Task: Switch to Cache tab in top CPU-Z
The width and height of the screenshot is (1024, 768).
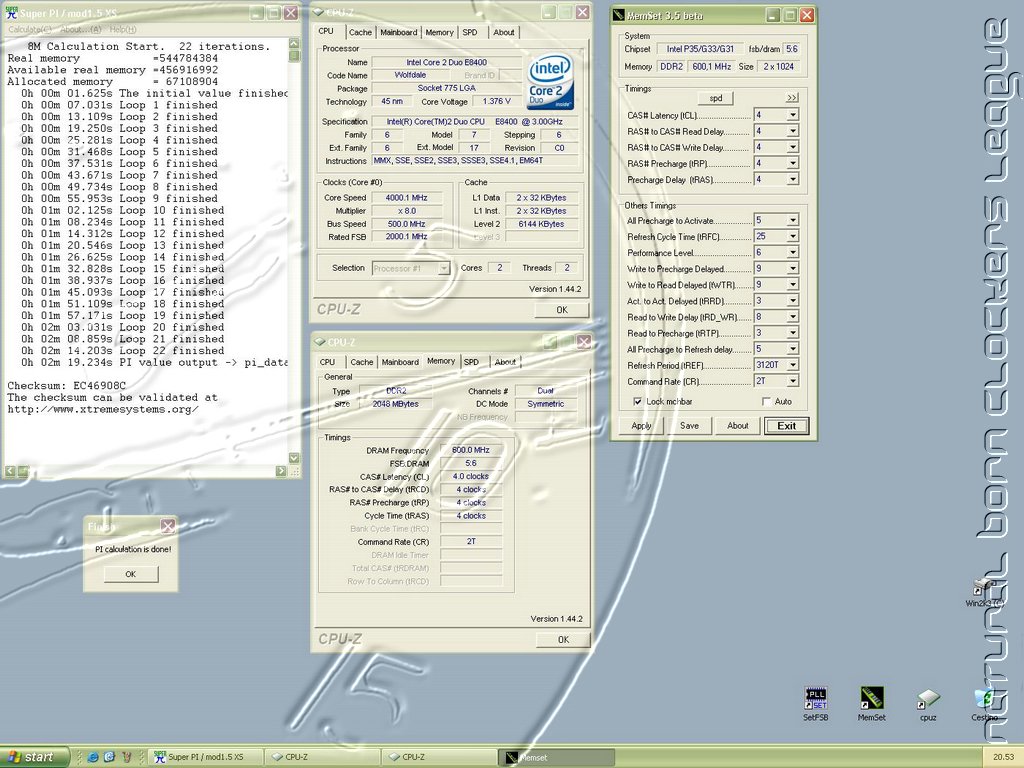Action: (360, 32)
